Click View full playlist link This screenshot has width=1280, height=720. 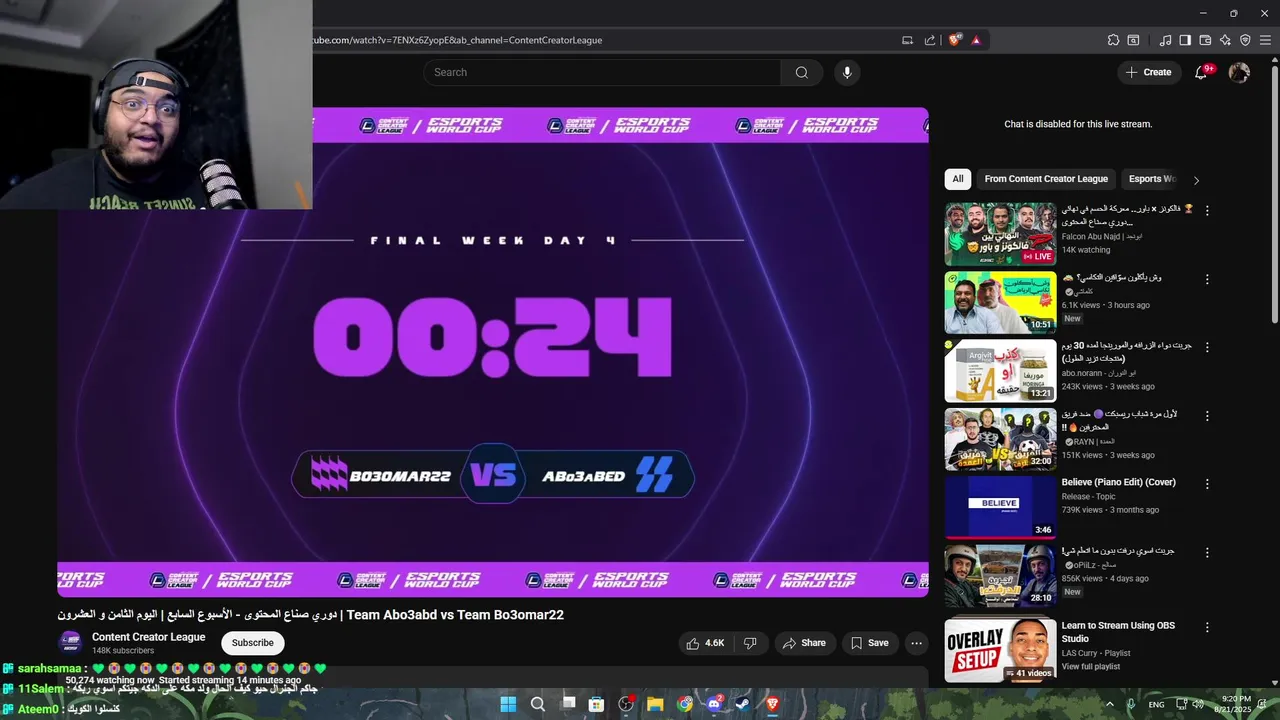pos(1091,667)
